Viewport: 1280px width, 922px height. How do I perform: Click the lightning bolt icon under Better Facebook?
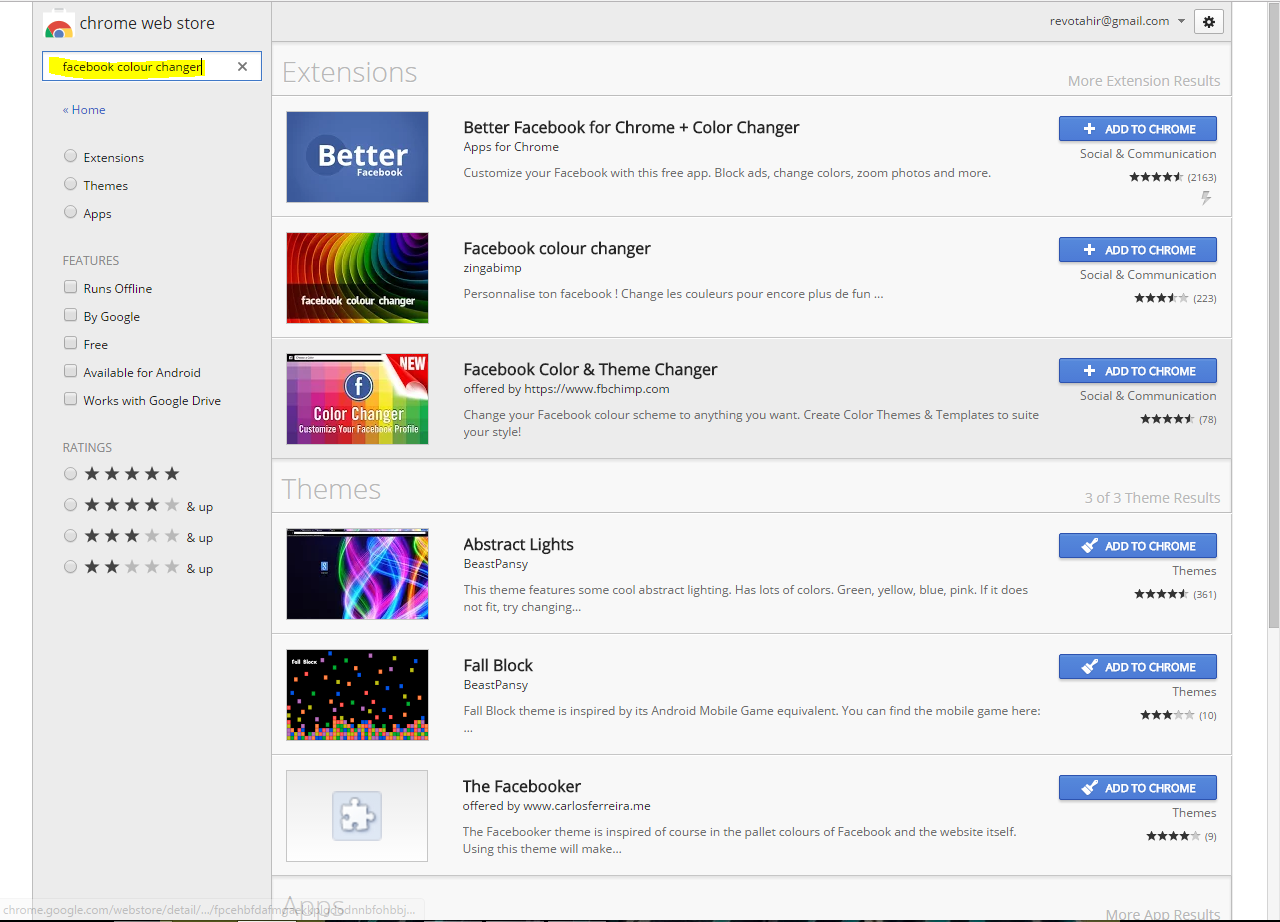(x=1206, y=198)
